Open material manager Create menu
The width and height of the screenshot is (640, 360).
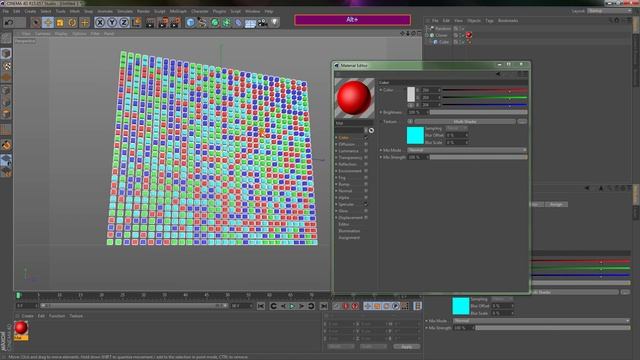click(x=27, y=316)
